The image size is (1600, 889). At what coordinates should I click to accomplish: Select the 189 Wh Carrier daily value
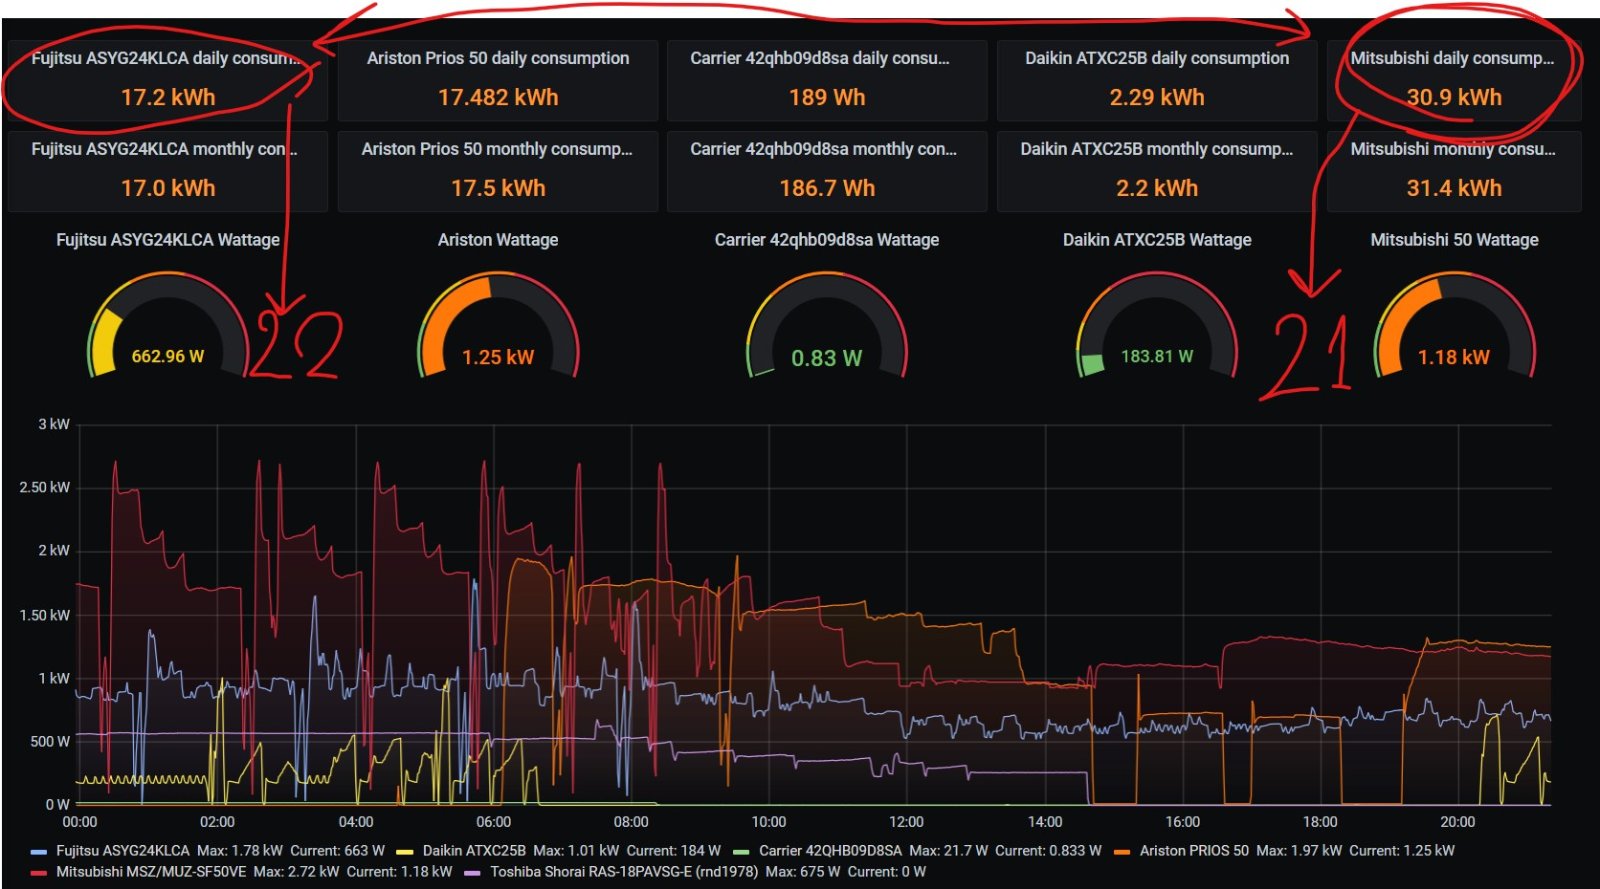[x=827, y=97]
